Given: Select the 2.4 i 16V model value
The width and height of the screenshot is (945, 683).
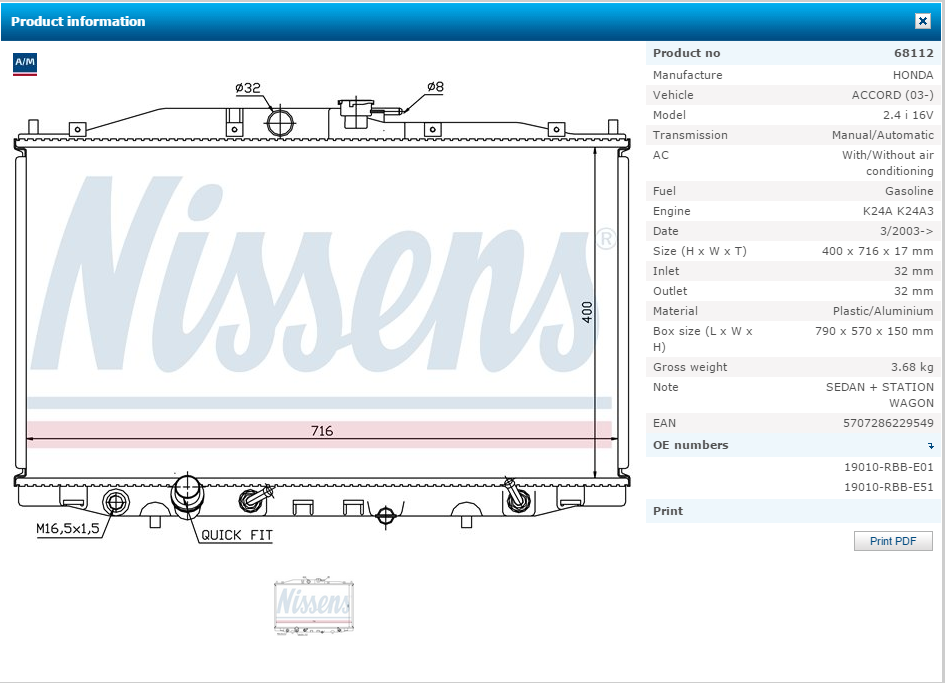Looking at the screenshot, I should [908, 115].
